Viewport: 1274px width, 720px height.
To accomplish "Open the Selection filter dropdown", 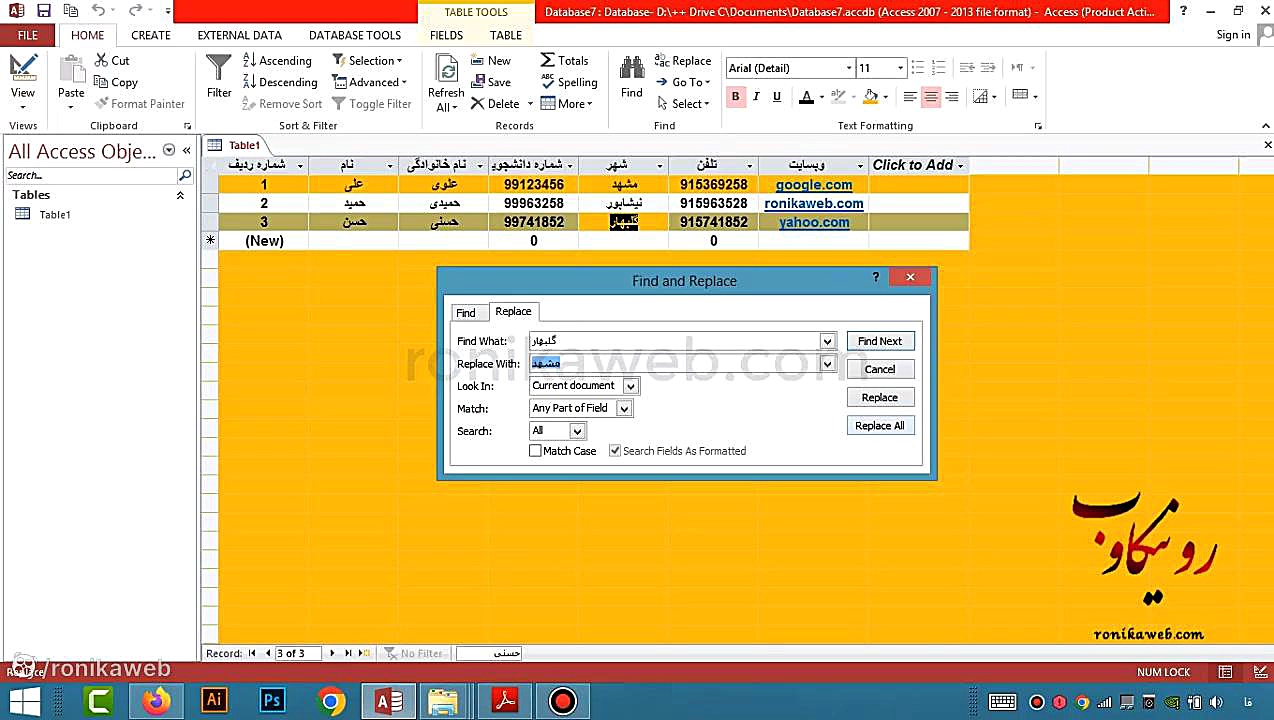I will (x=367, y=60).
